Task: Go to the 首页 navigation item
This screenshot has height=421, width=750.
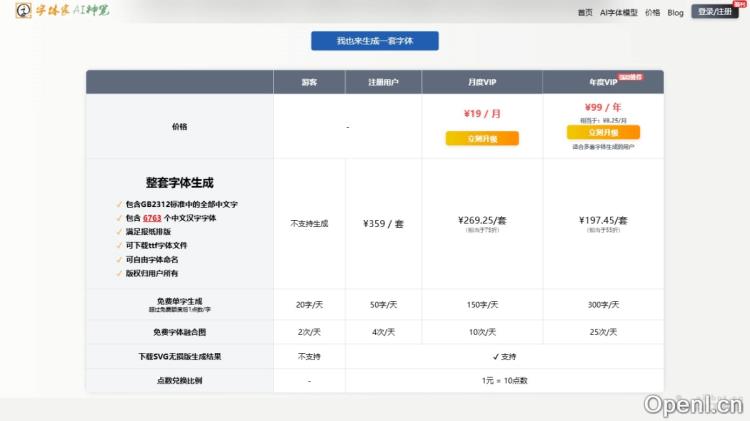Action: tap(585, 13)
